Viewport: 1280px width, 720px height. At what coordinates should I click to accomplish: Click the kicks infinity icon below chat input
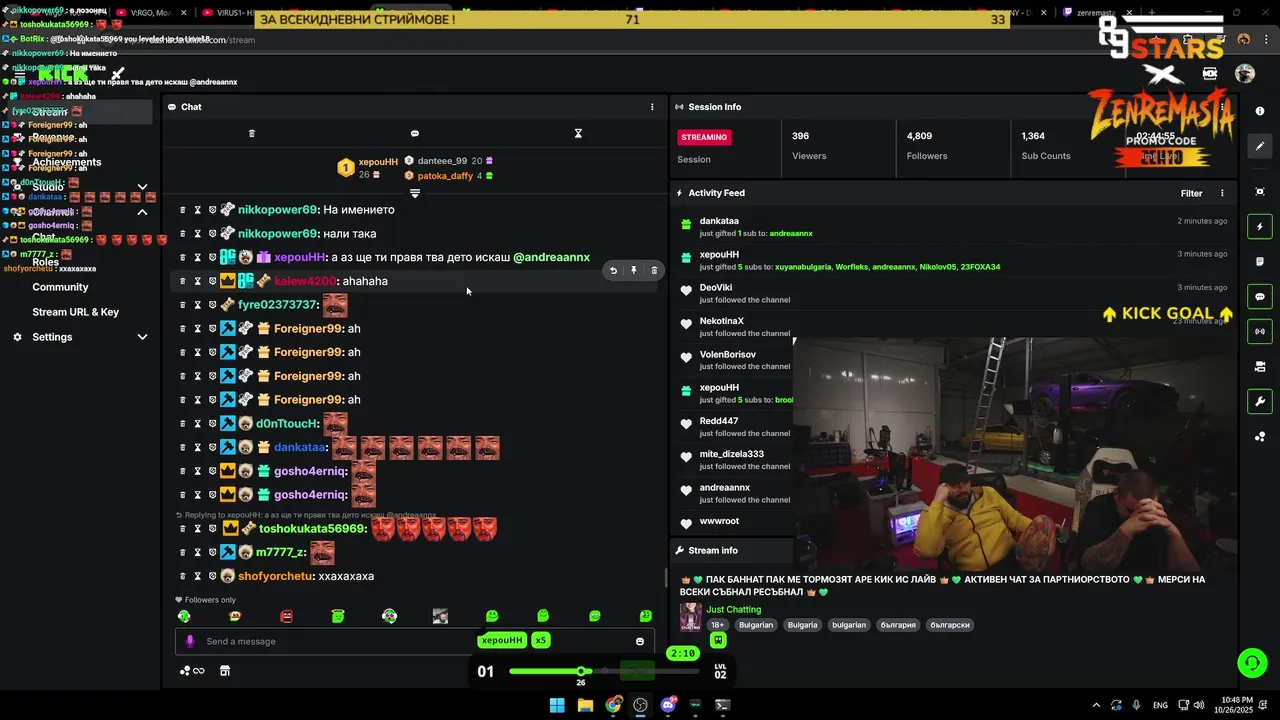tap(192, 671)
